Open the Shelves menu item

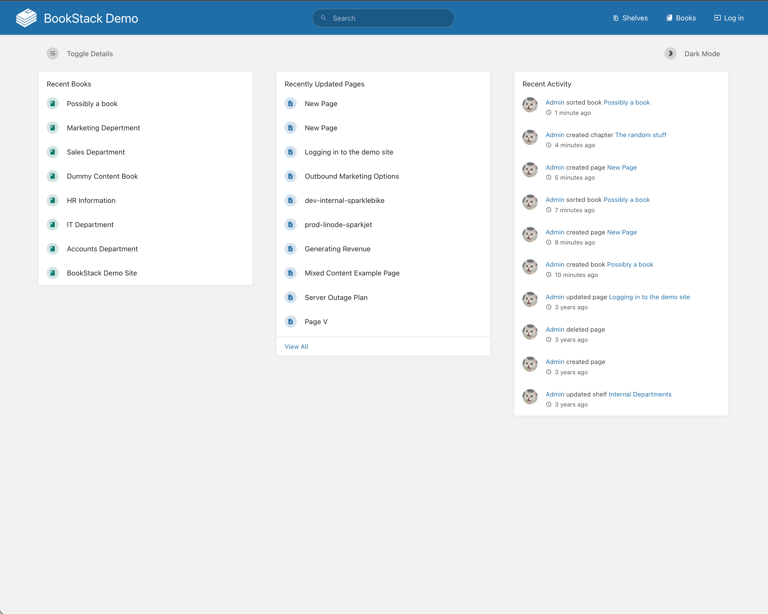630,18
